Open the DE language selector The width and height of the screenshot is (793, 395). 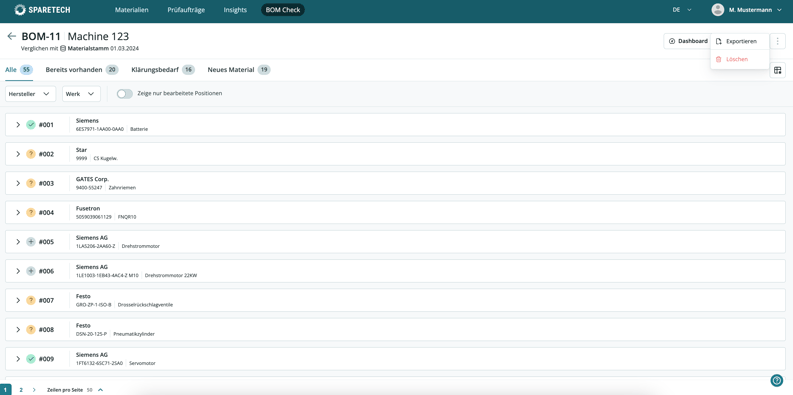pos(681,10)
